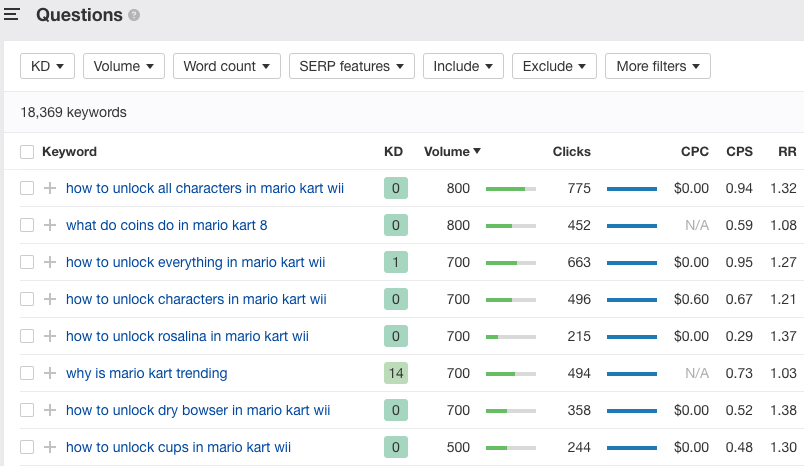Click plus icon beside 'why is mario kart trending'
804x466 pixels.
coord(50,373)
